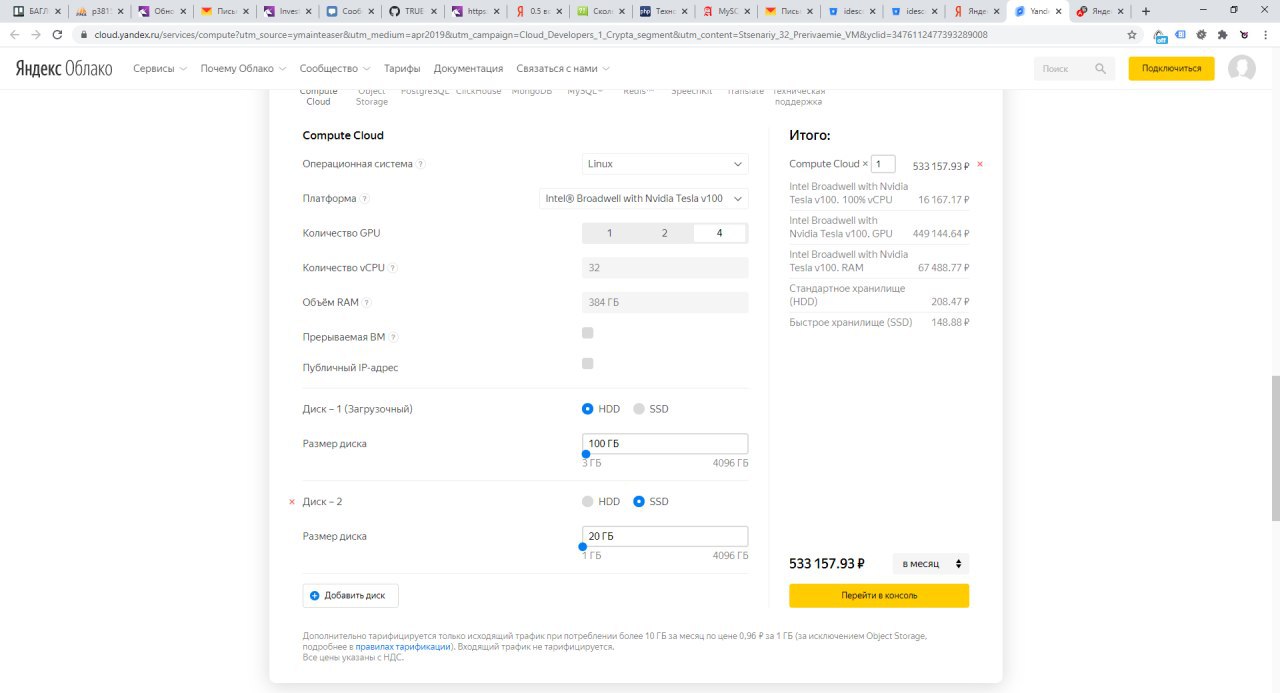The width and height of the screenshot is (1280, 693).
Task: Open a new browser tab
Action: coord(1146,11)
